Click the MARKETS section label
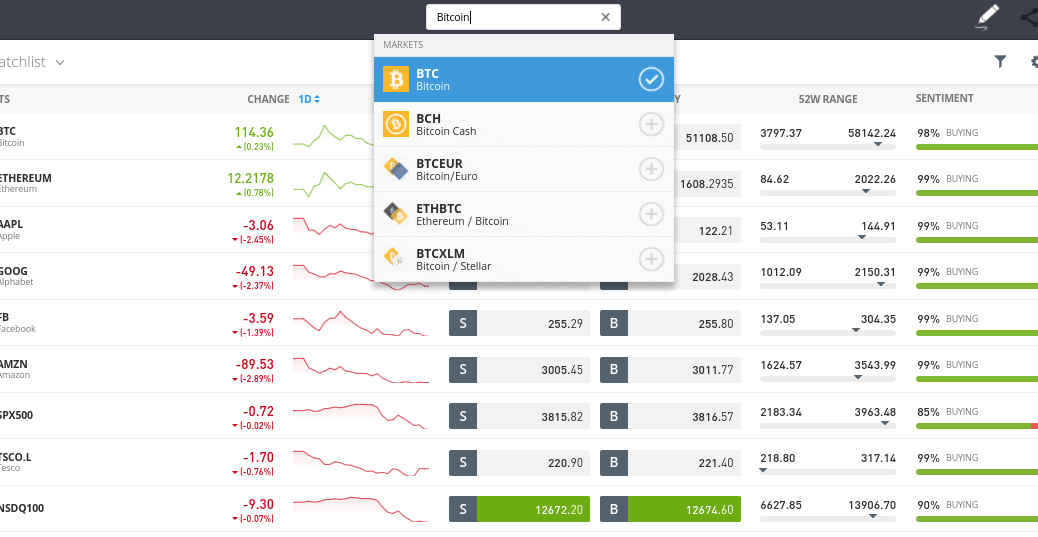Image resolution: width=1038 pixels, height=537 pixels. 403,45
